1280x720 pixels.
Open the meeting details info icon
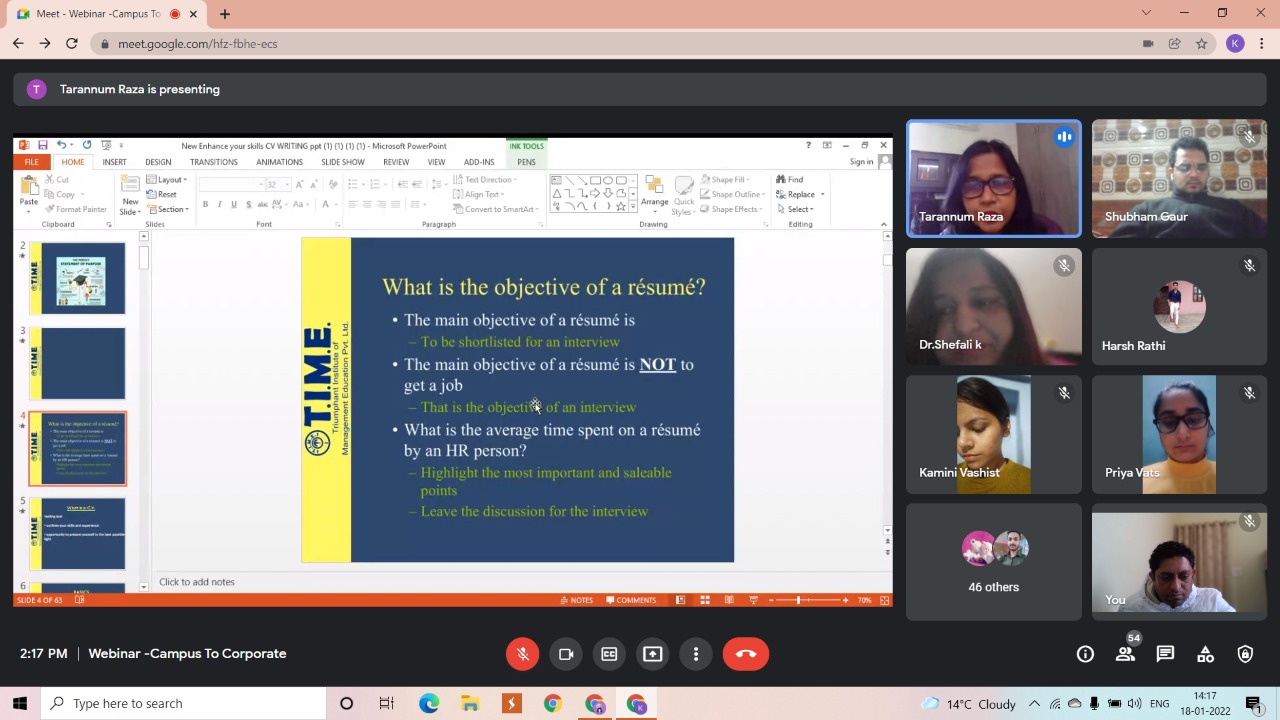[x=1085, y=654]
